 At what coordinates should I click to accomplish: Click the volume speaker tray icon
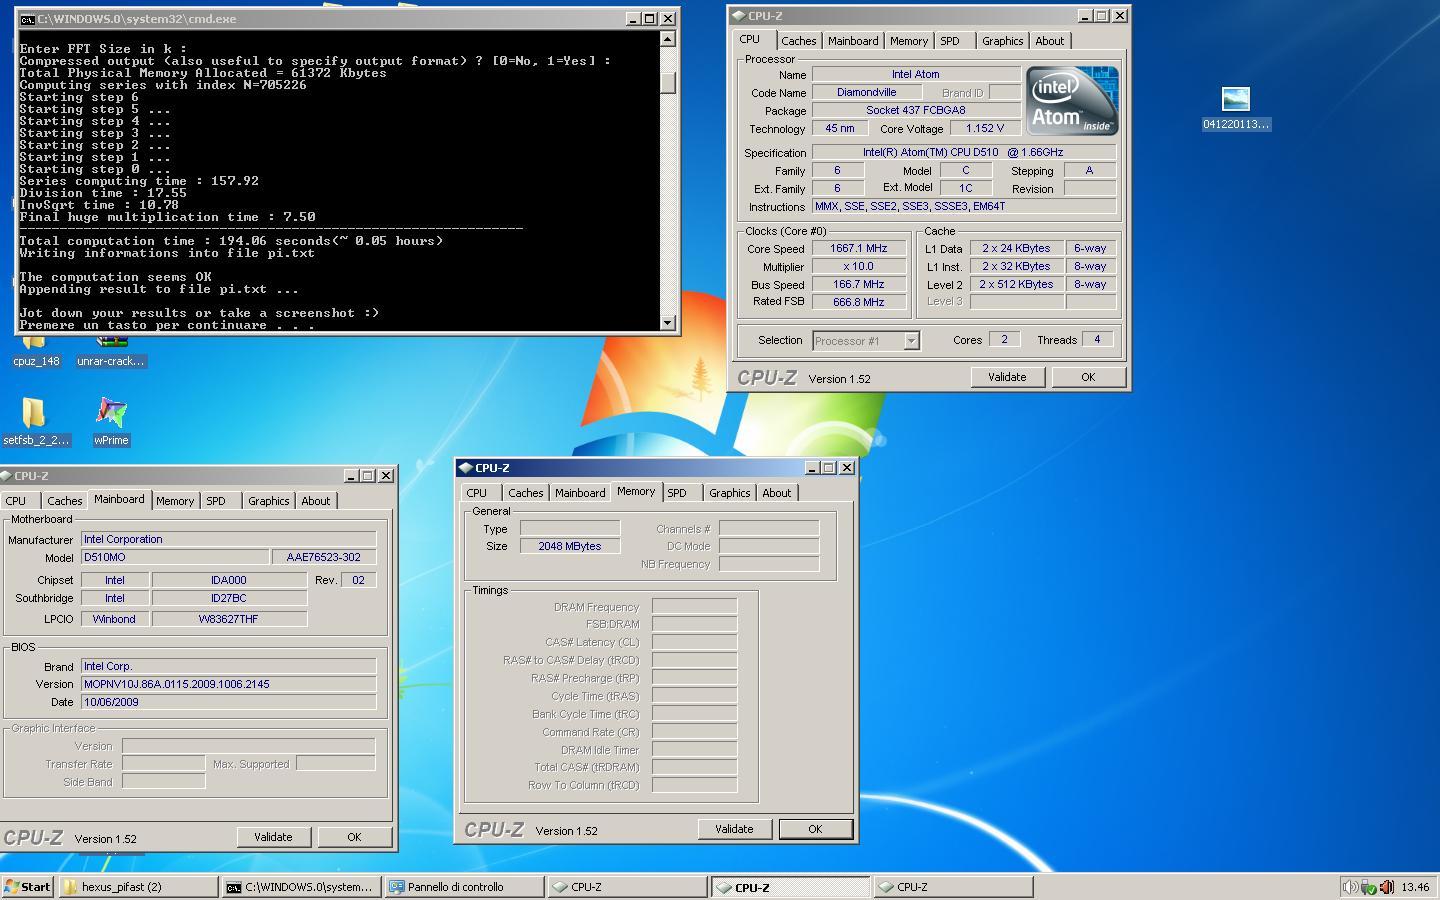click(x=1350, y=886)
